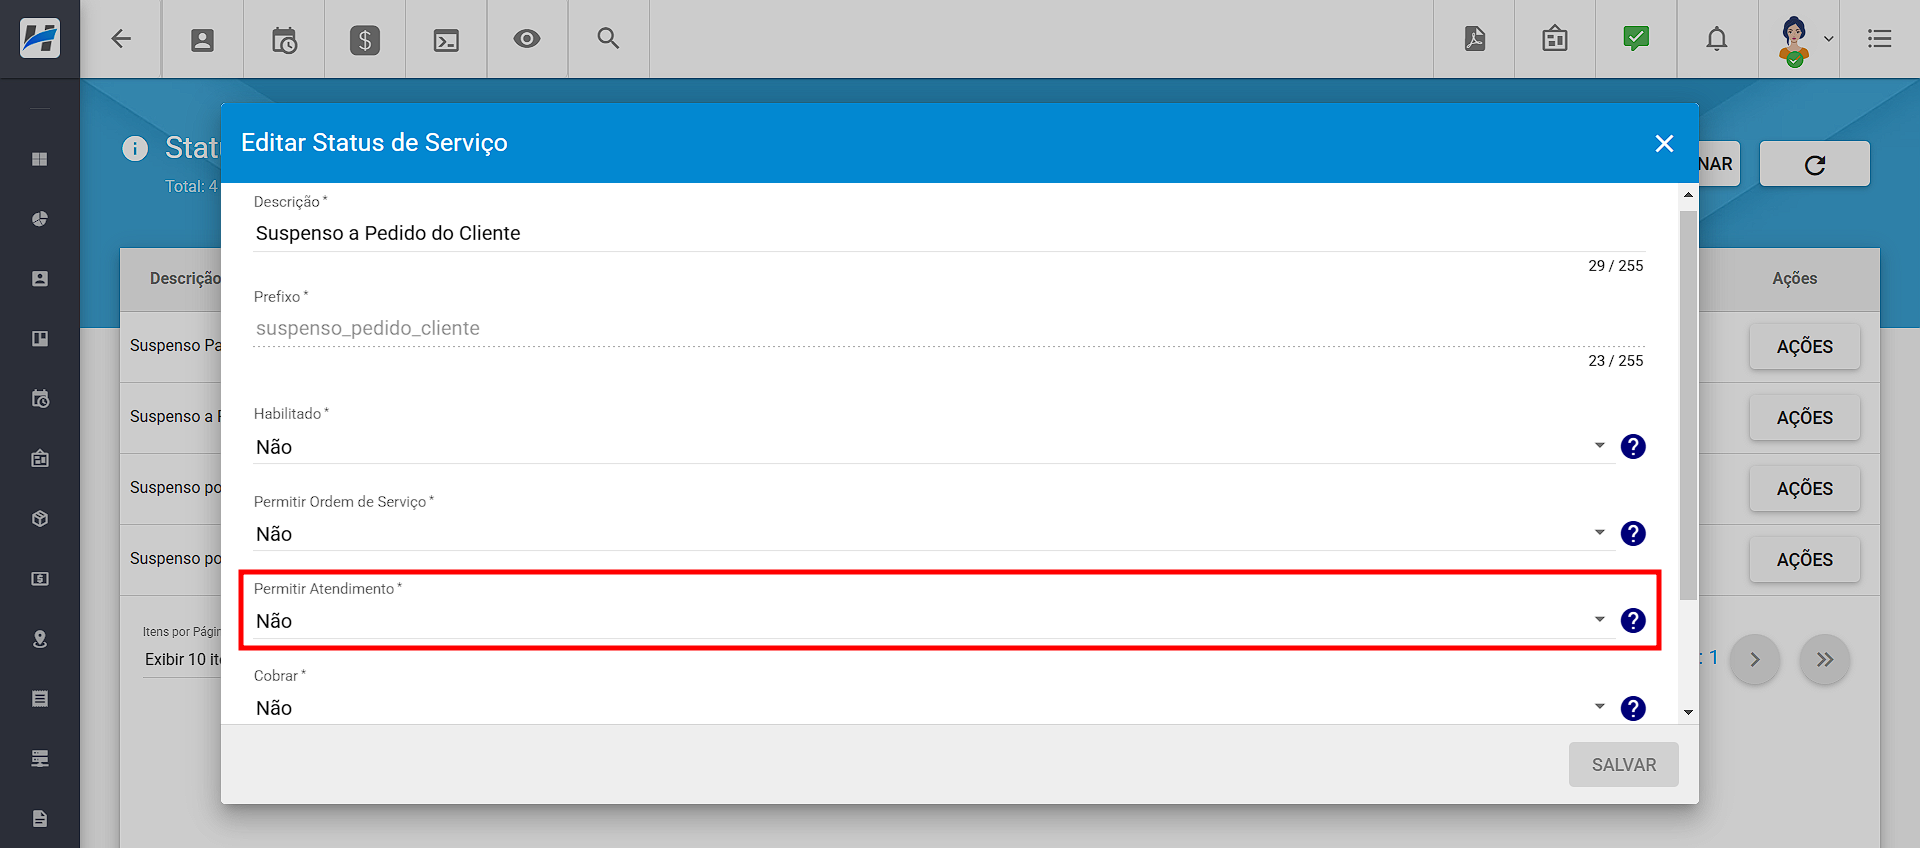Open the dollar sign financial icon
The image size is (1920, 848).
(x=365, y=40)
